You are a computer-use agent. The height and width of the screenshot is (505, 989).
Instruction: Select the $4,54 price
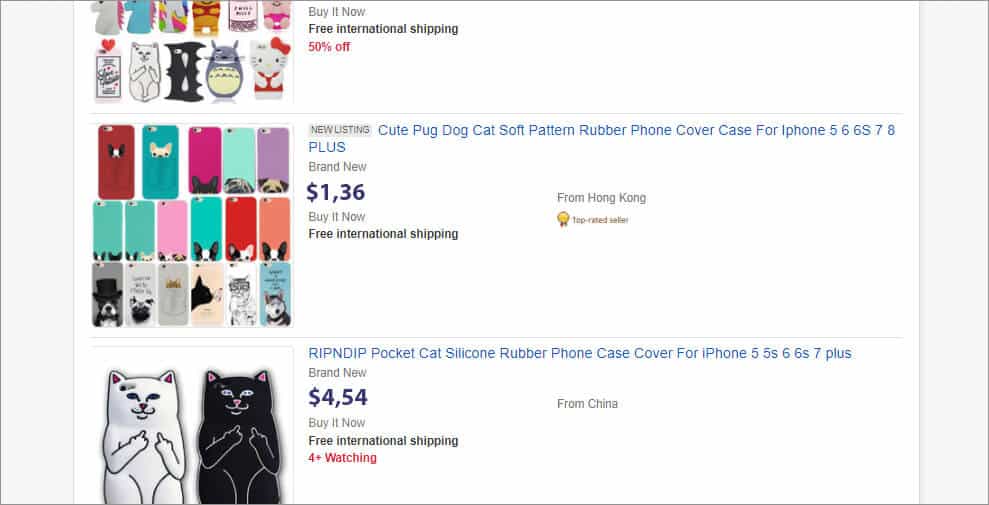(x=338, y=397)
